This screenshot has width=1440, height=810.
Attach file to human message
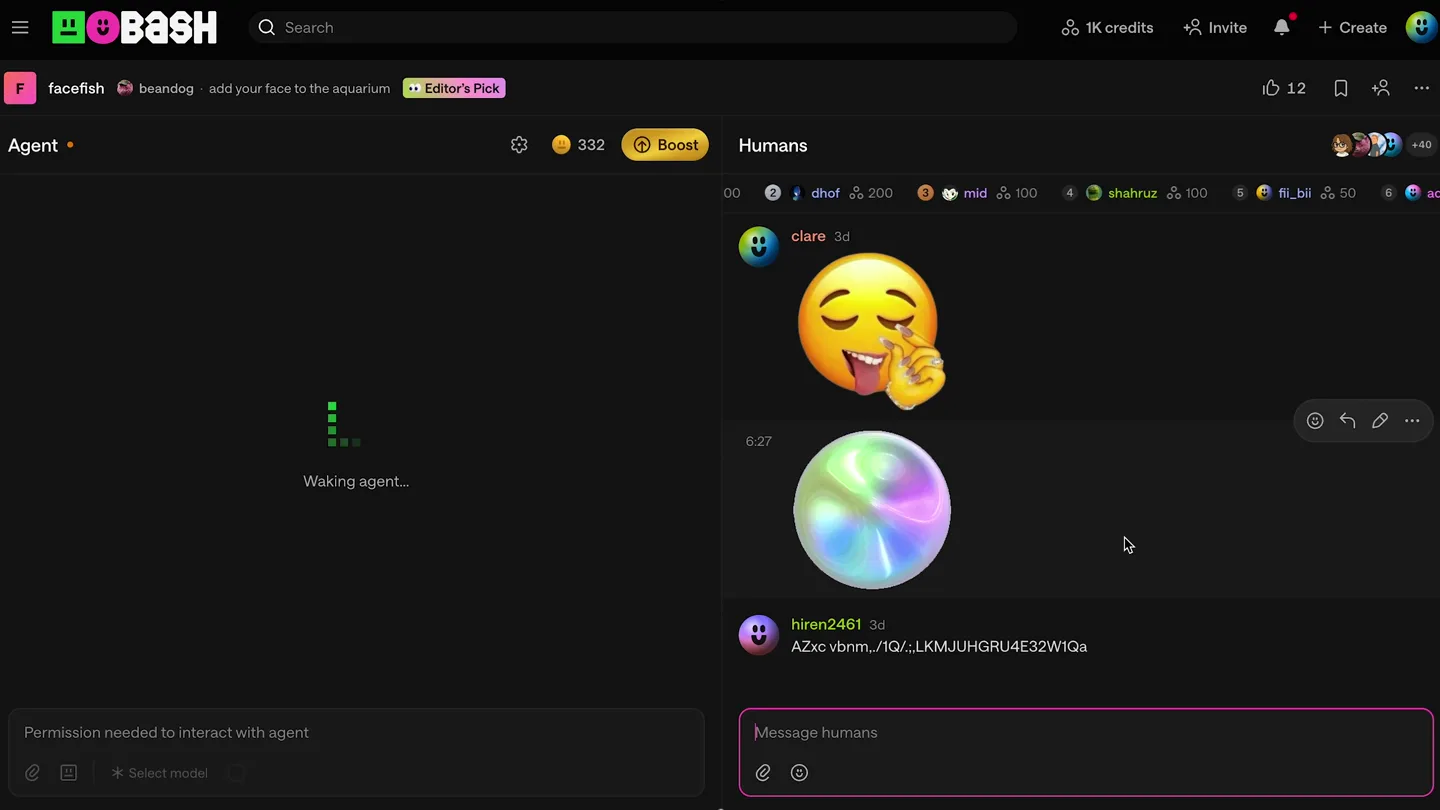tap(763, 772)
